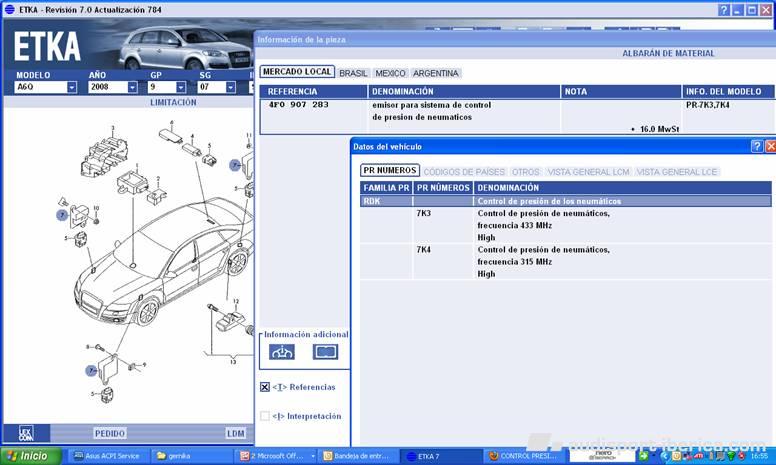
Task: Click the green network tray icon
Action: point(730,456)
